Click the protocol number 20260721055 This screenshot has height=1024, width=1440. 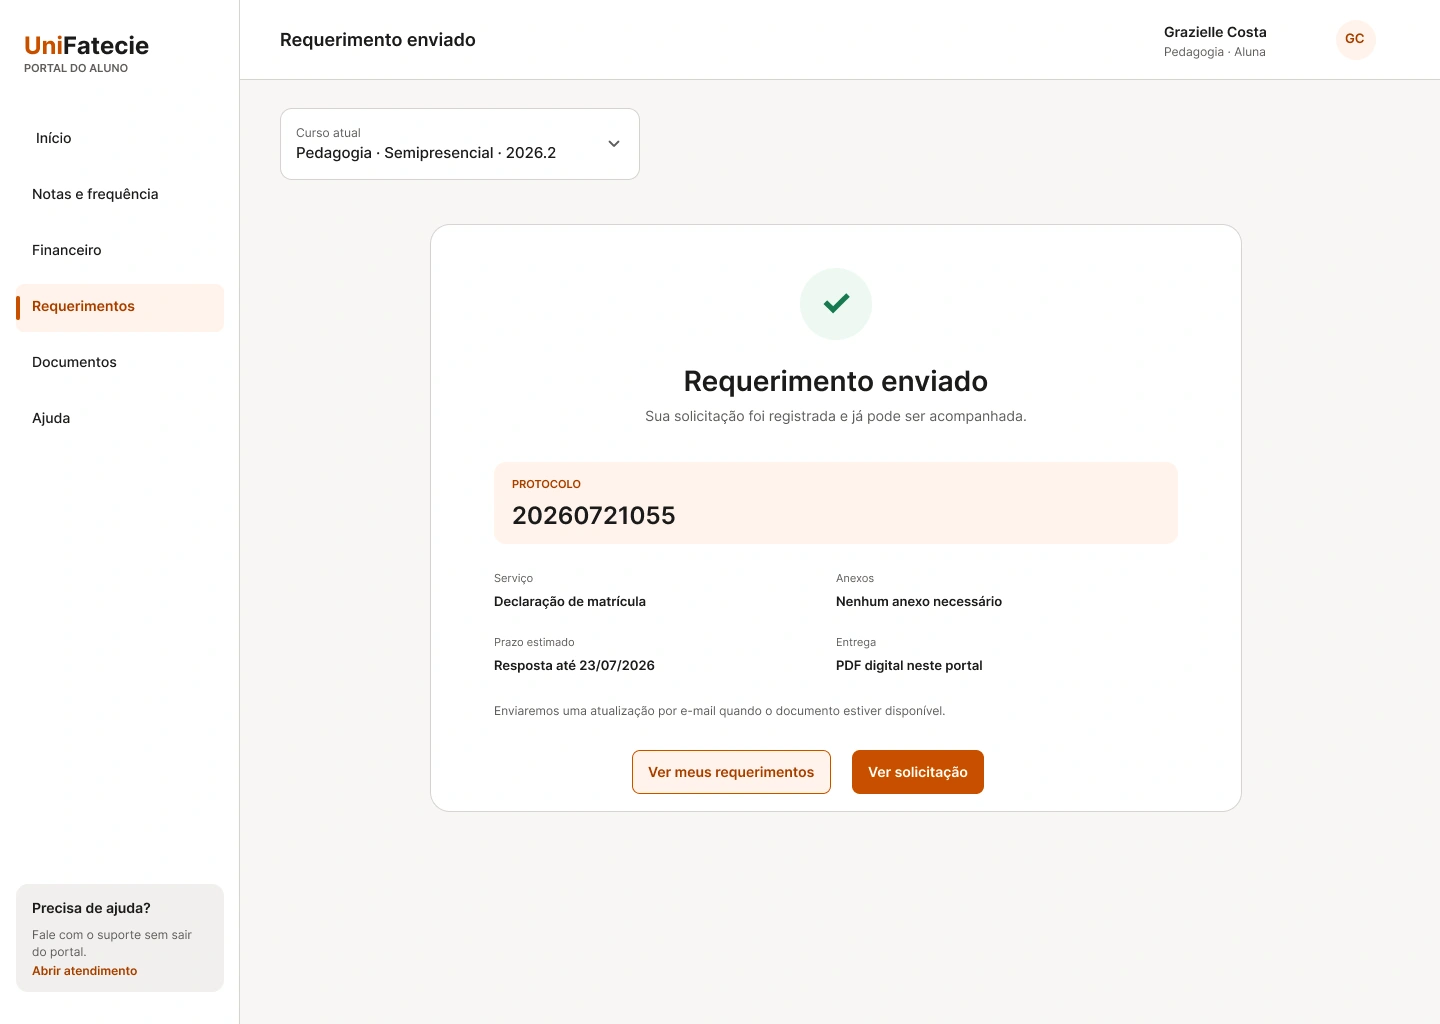[594, 515]
